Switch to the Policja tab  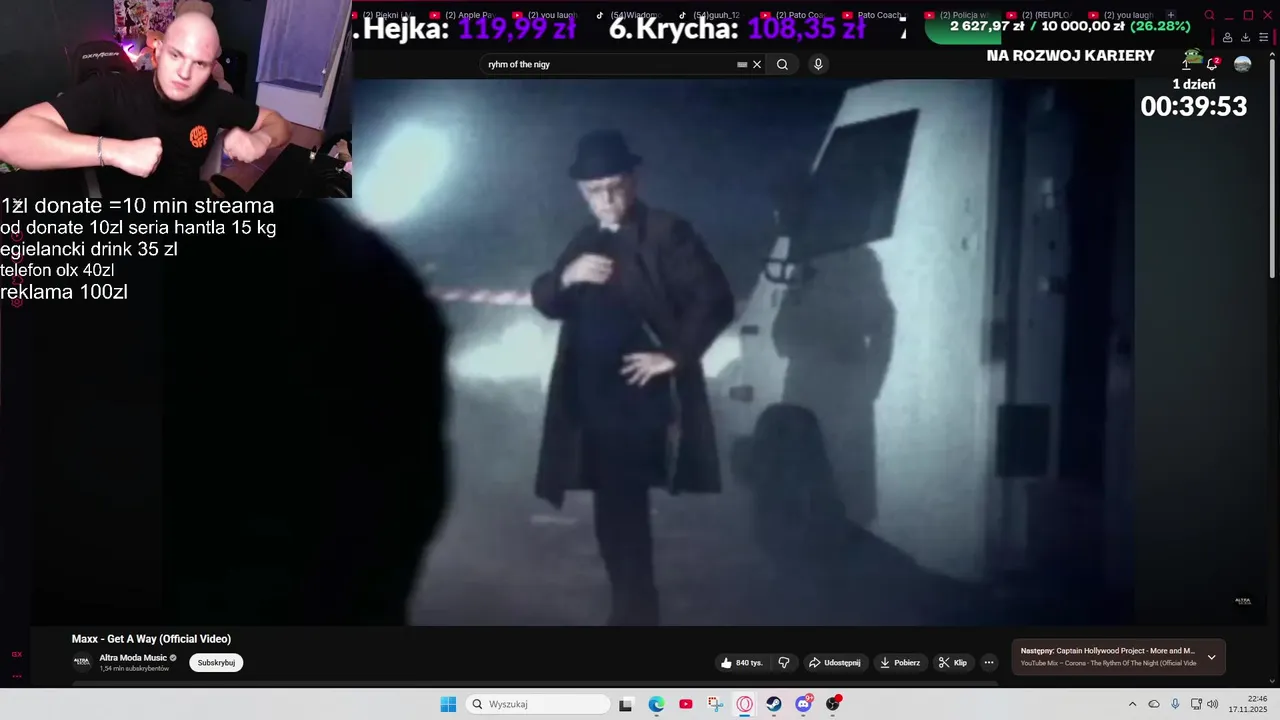[x=958, y=15]
